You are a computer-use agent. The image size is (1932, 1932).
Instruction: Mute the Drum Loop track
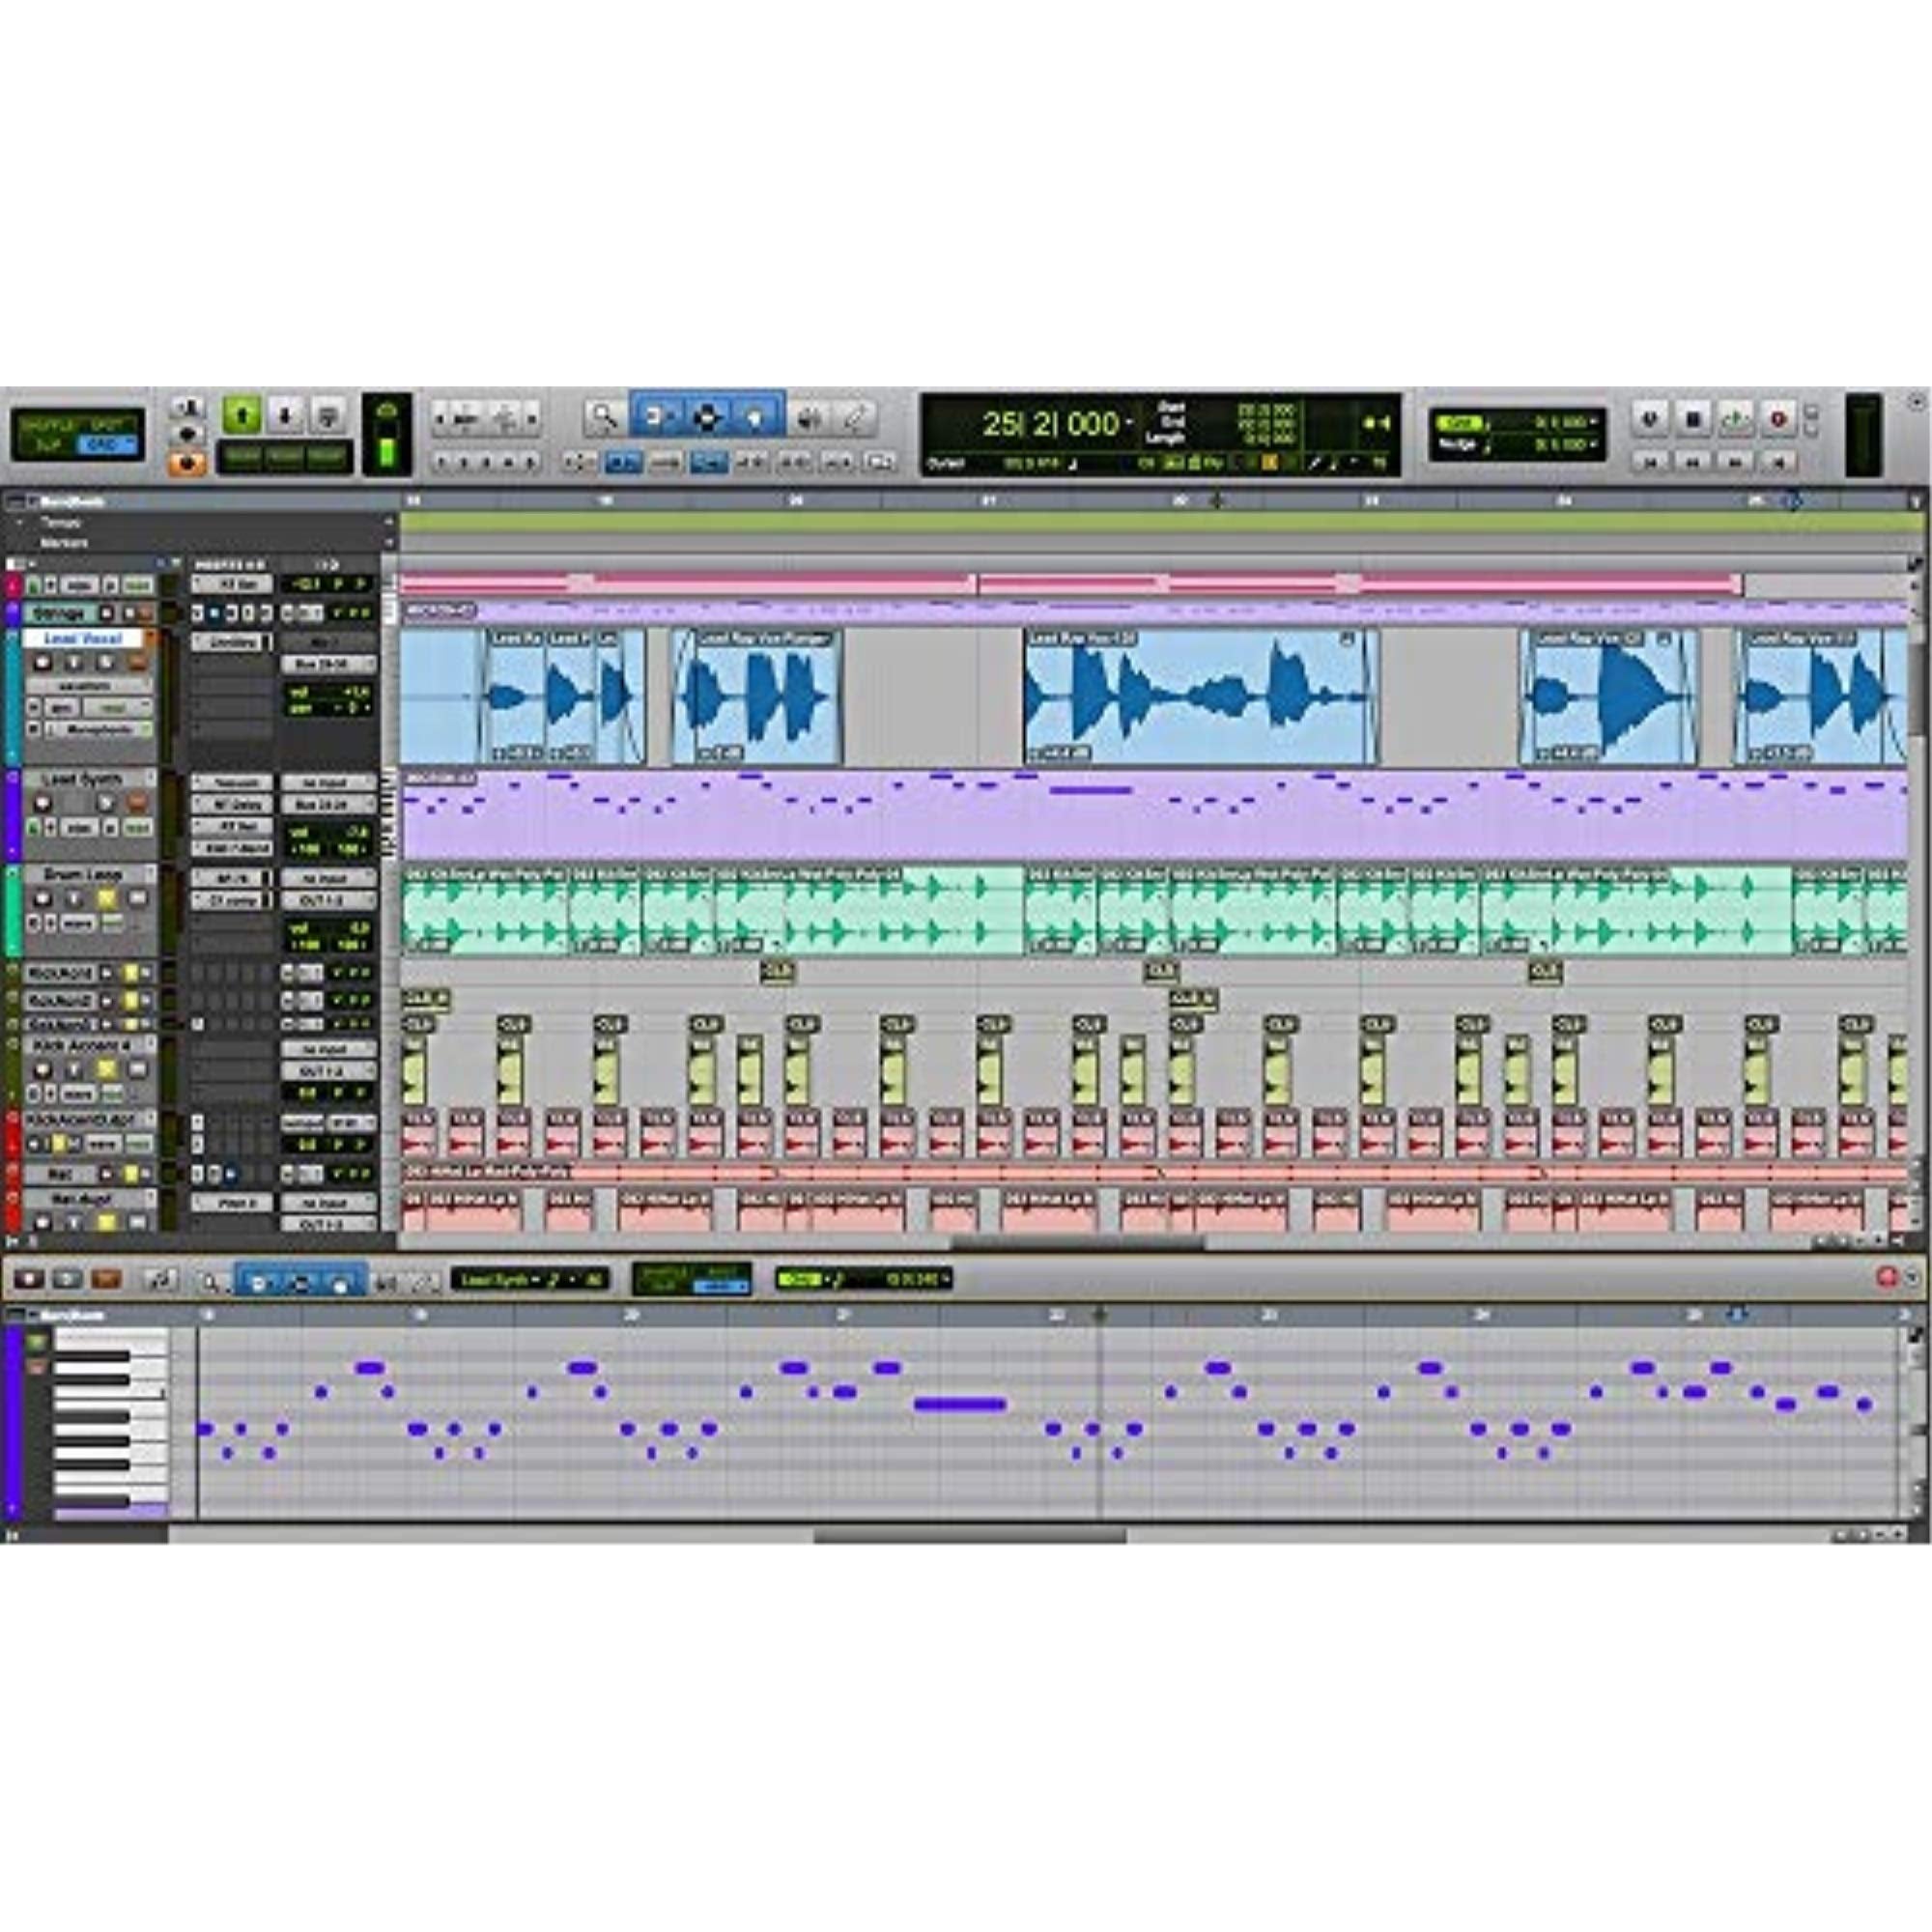106,899
